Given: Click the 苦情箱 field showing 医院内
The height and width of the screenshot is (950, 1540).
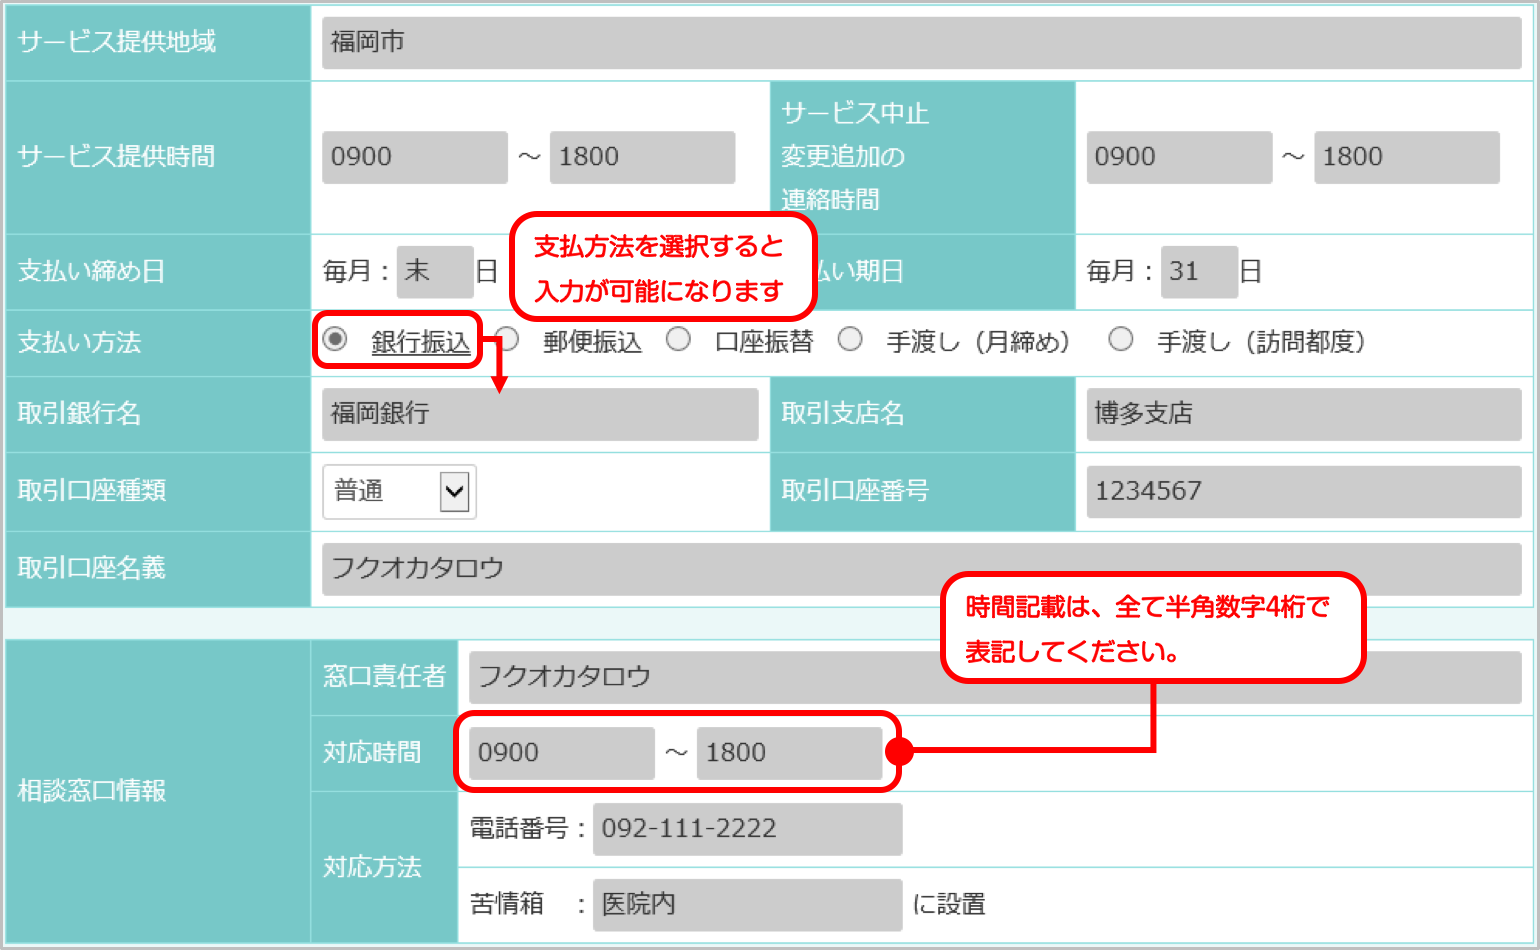Looking at the screenshot, I should tap(747, 905).
